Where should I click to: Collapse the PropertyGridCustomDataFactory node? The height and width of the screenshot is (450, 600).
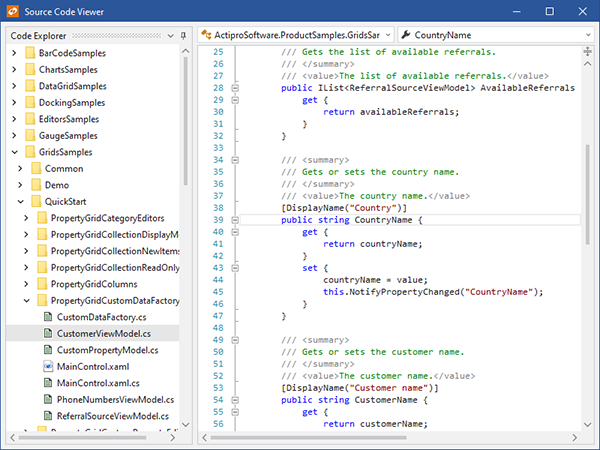(x=27, y=300)
